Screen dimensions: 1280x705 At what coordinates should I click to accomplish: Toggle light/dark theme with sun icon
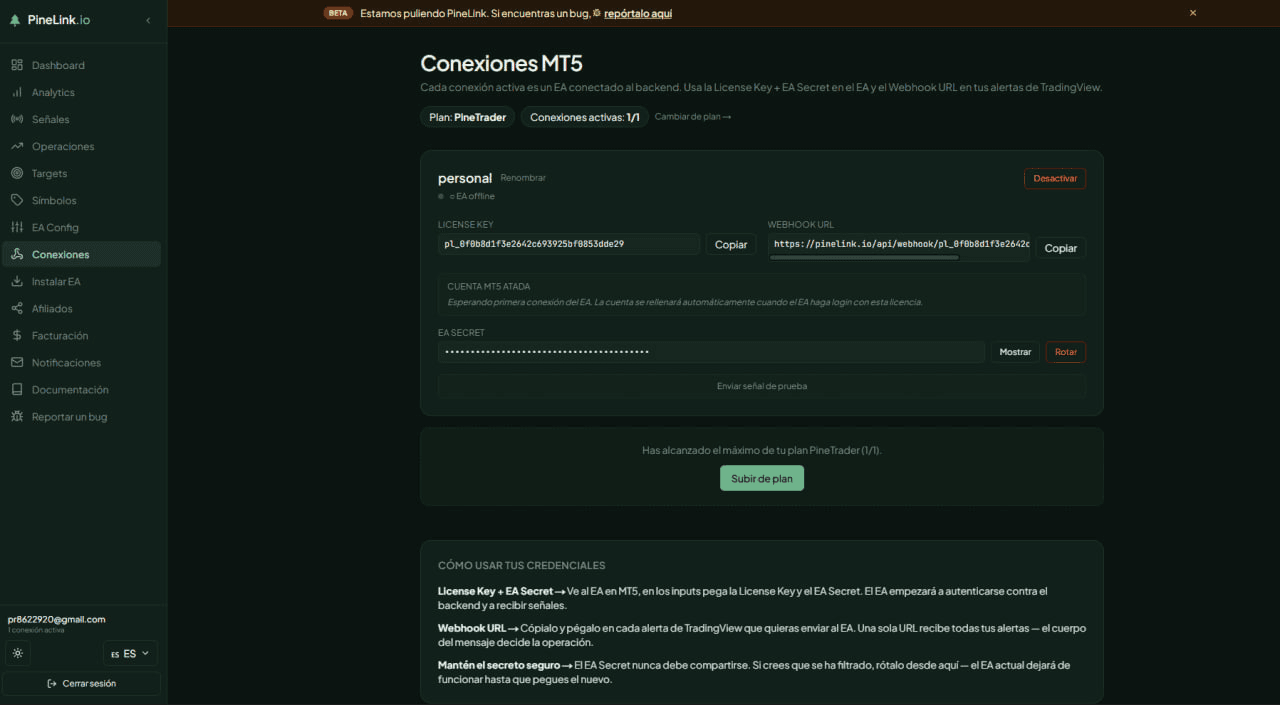(x=18, y=653)
